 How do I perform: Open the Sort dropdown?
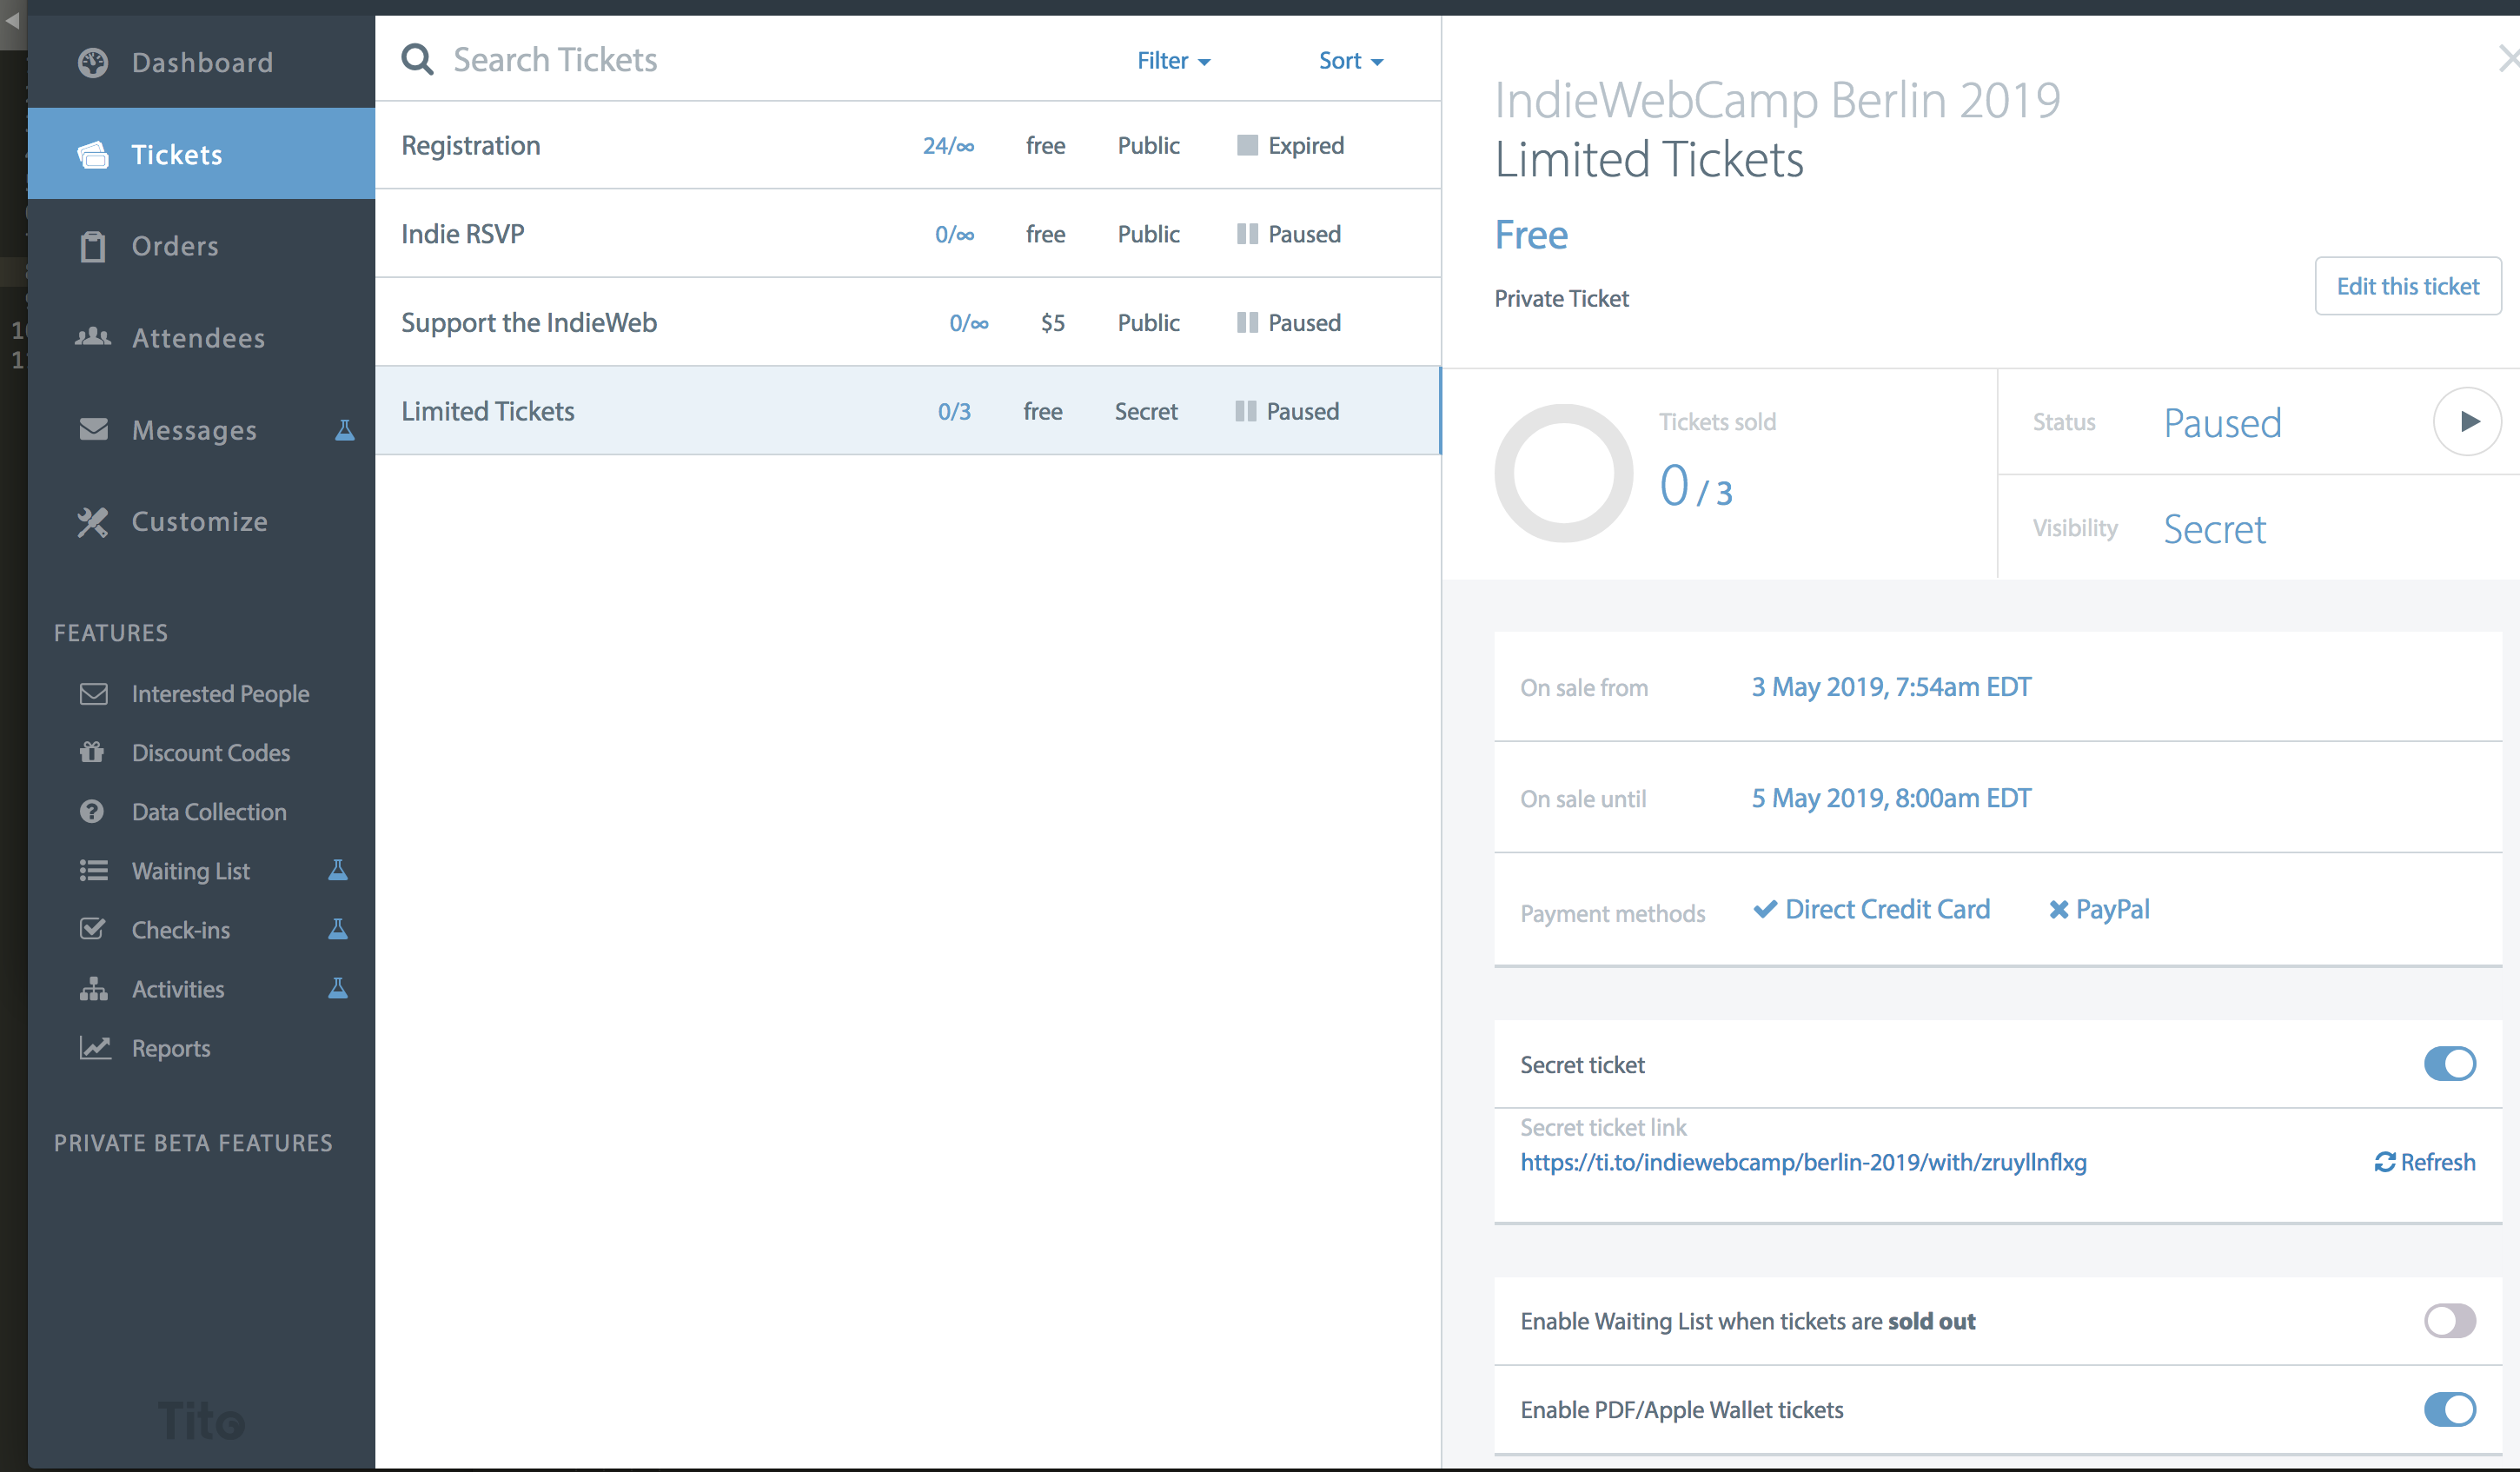point(1350,60)
